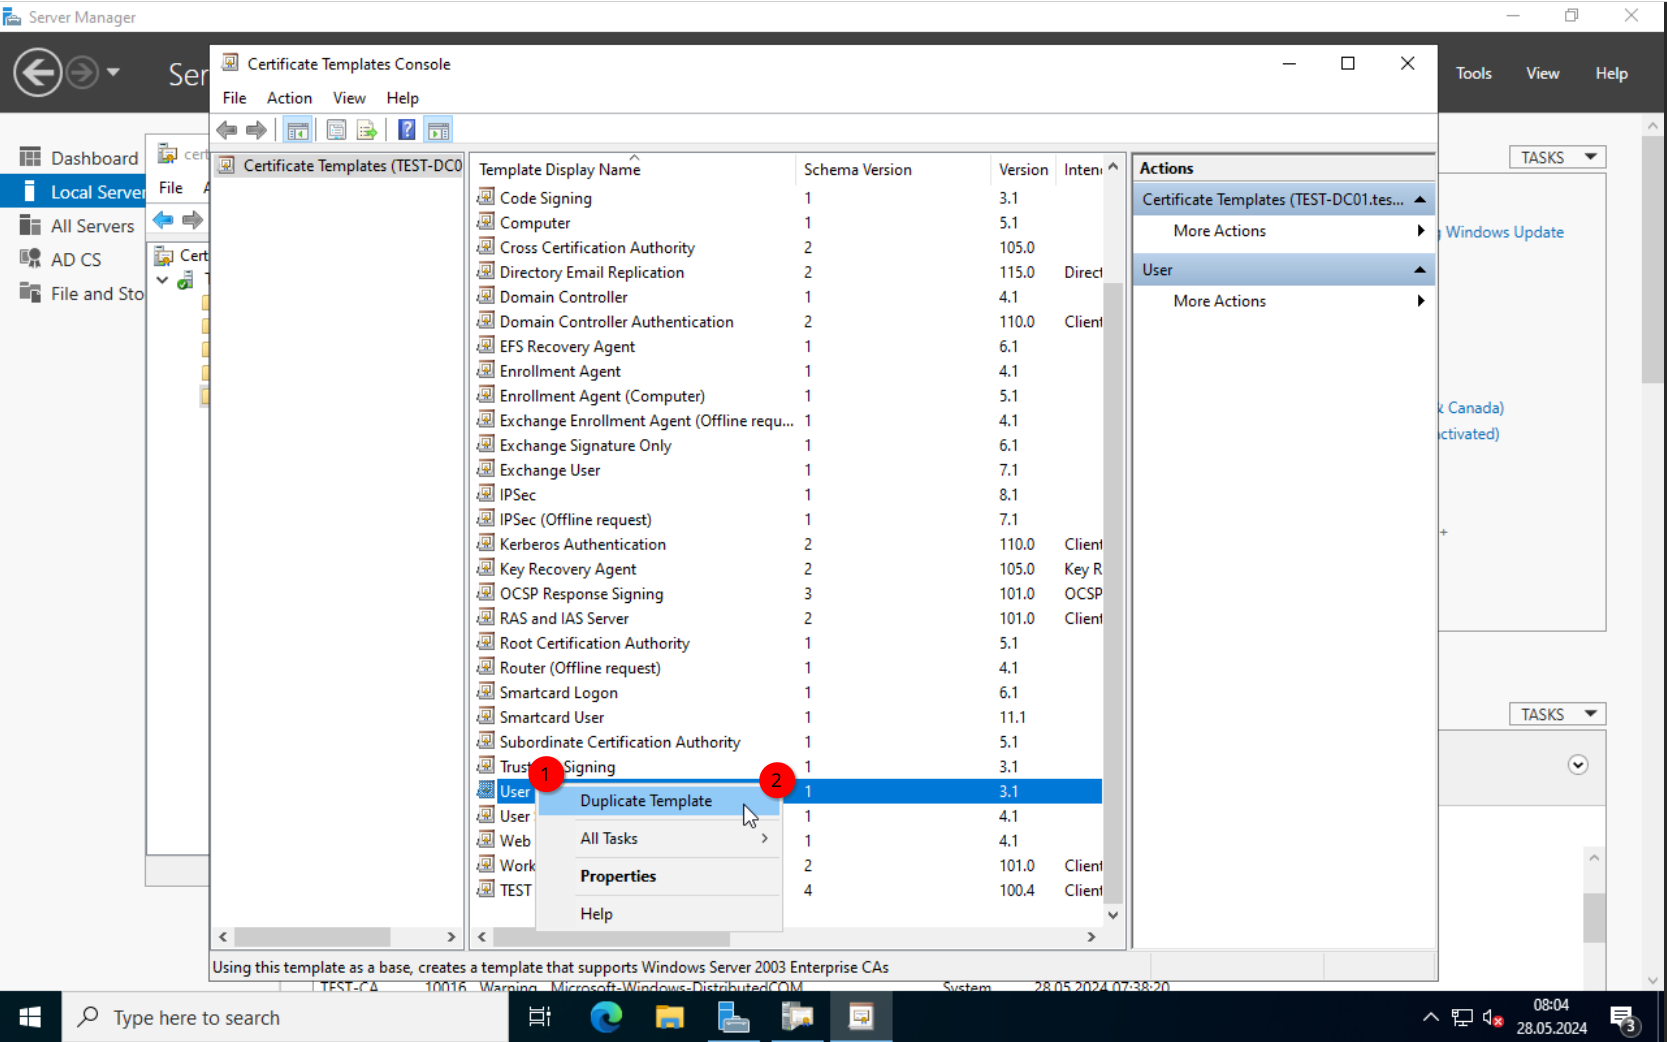Click the template list vertical scrollbar down arrow
1667x1042 pixels.
point(1113,914)
